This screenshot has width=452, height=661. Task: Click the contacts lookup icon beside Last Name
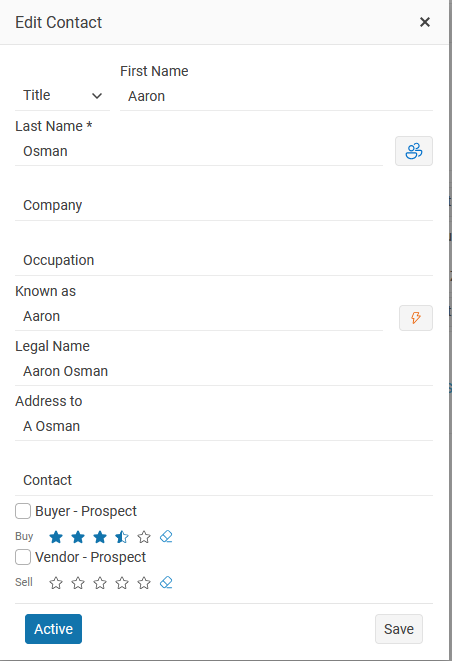pos(414,151)
